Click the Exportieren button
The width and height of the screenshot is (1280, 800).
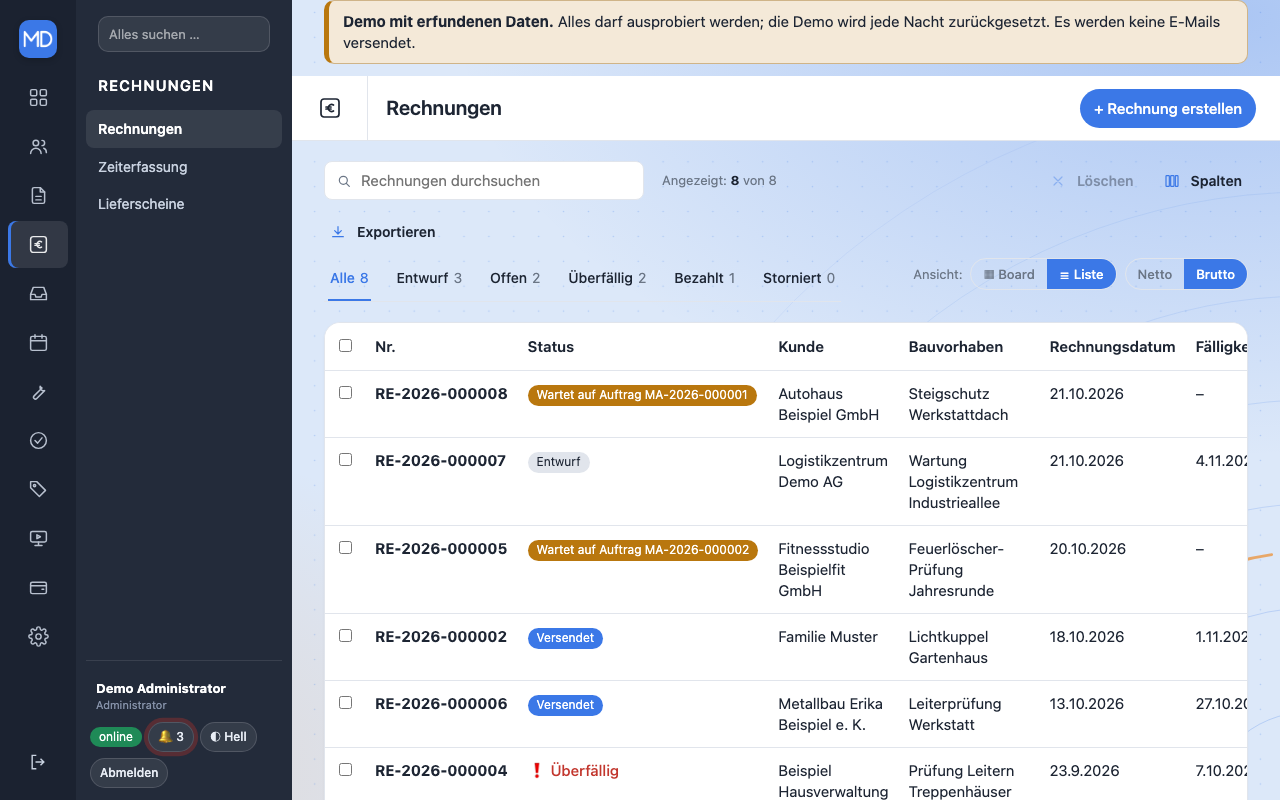[384, 232]
